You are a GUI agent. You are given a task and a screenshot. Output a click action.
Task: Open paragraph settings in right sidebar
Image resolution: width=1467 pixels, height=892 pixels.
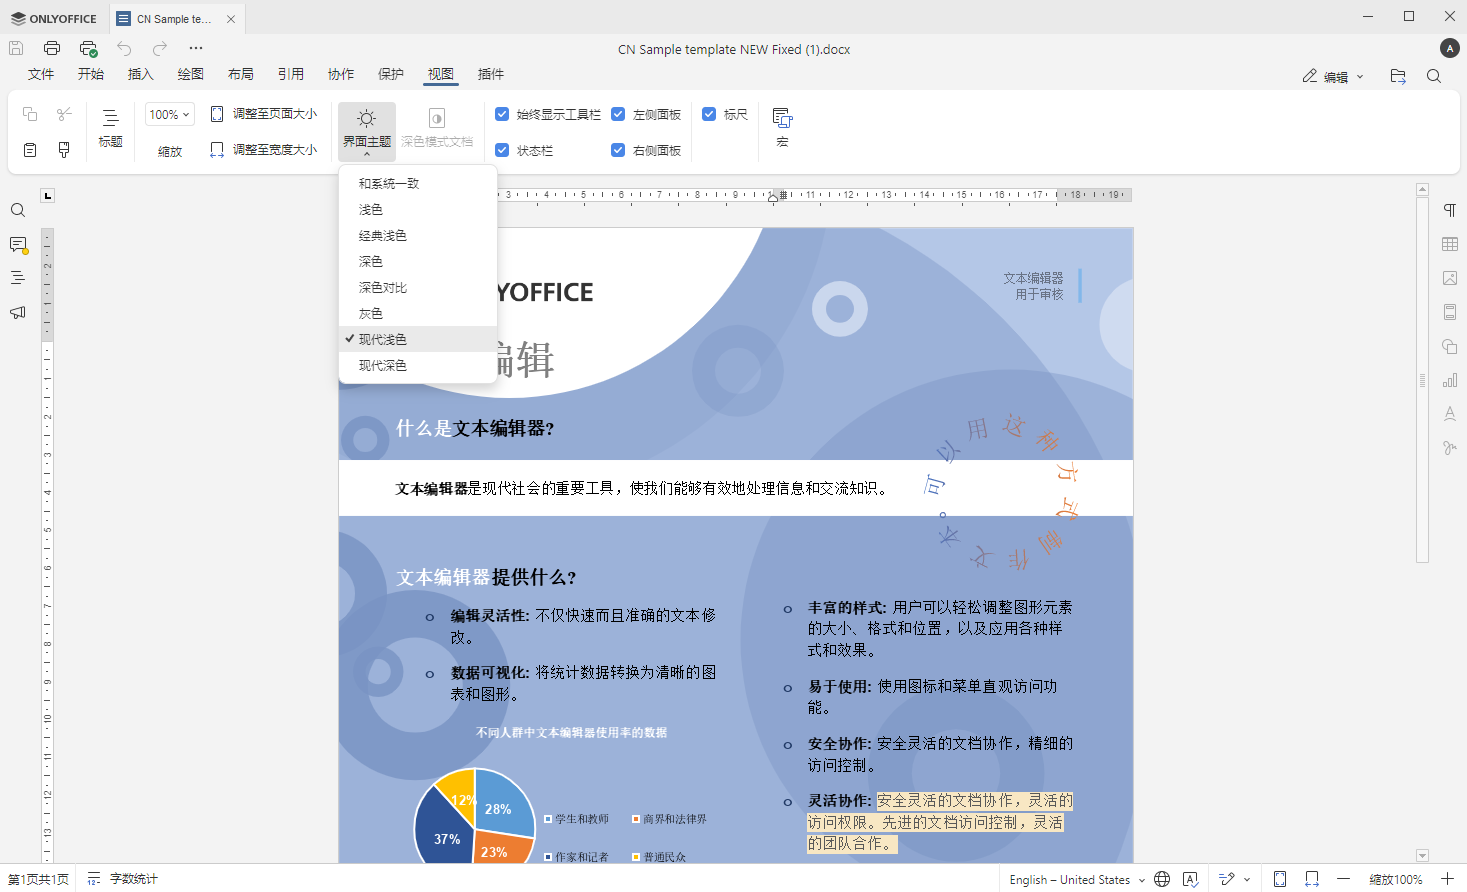[1450, 210]
